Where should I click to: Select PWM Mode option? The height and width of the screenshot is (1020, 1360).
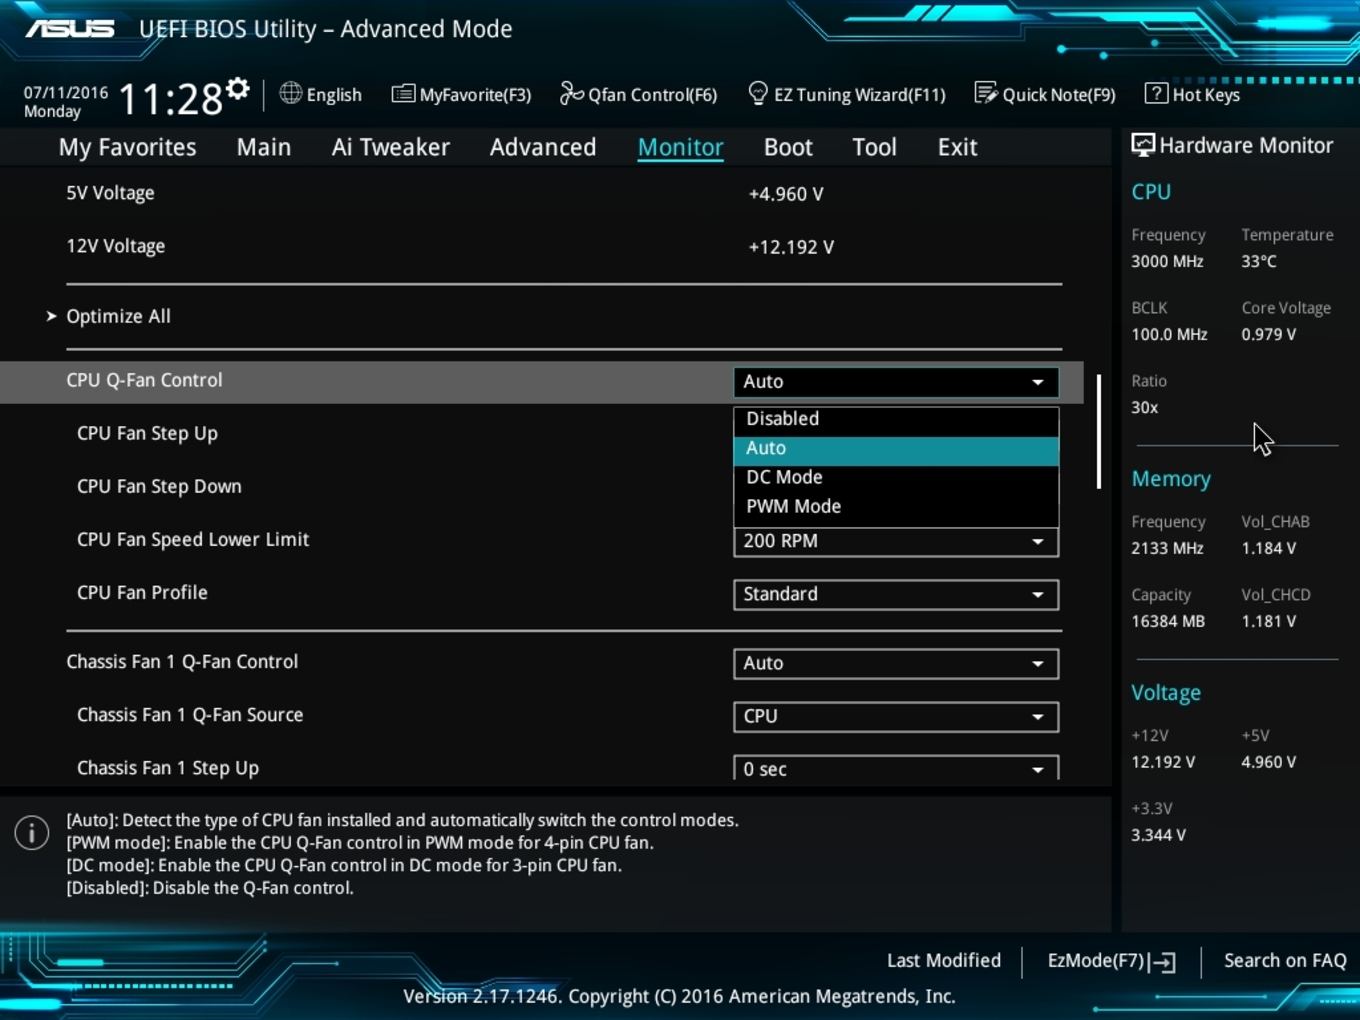tap(896, 506)
